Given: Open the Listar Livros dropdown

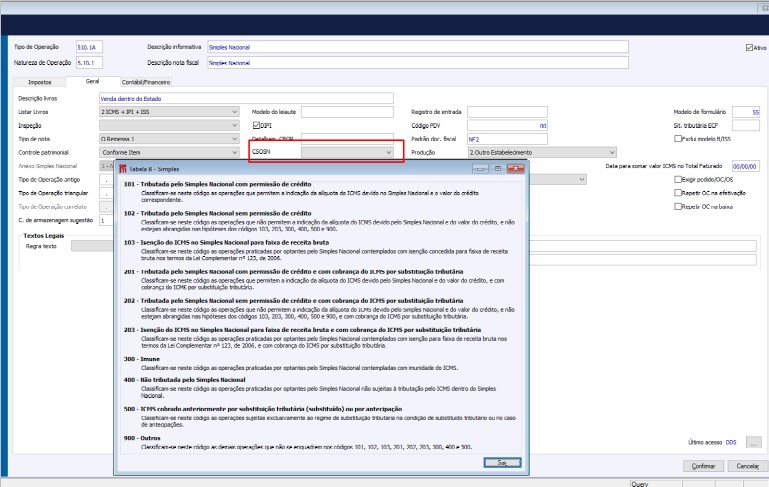Looking at the screenshot, I should pos(169,112).
